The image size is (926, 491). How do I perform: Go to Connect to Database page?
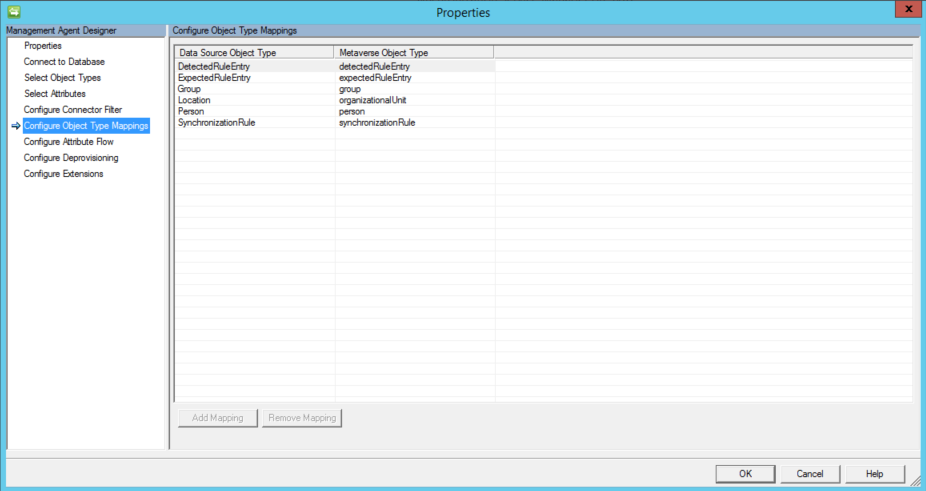[64, 61]
